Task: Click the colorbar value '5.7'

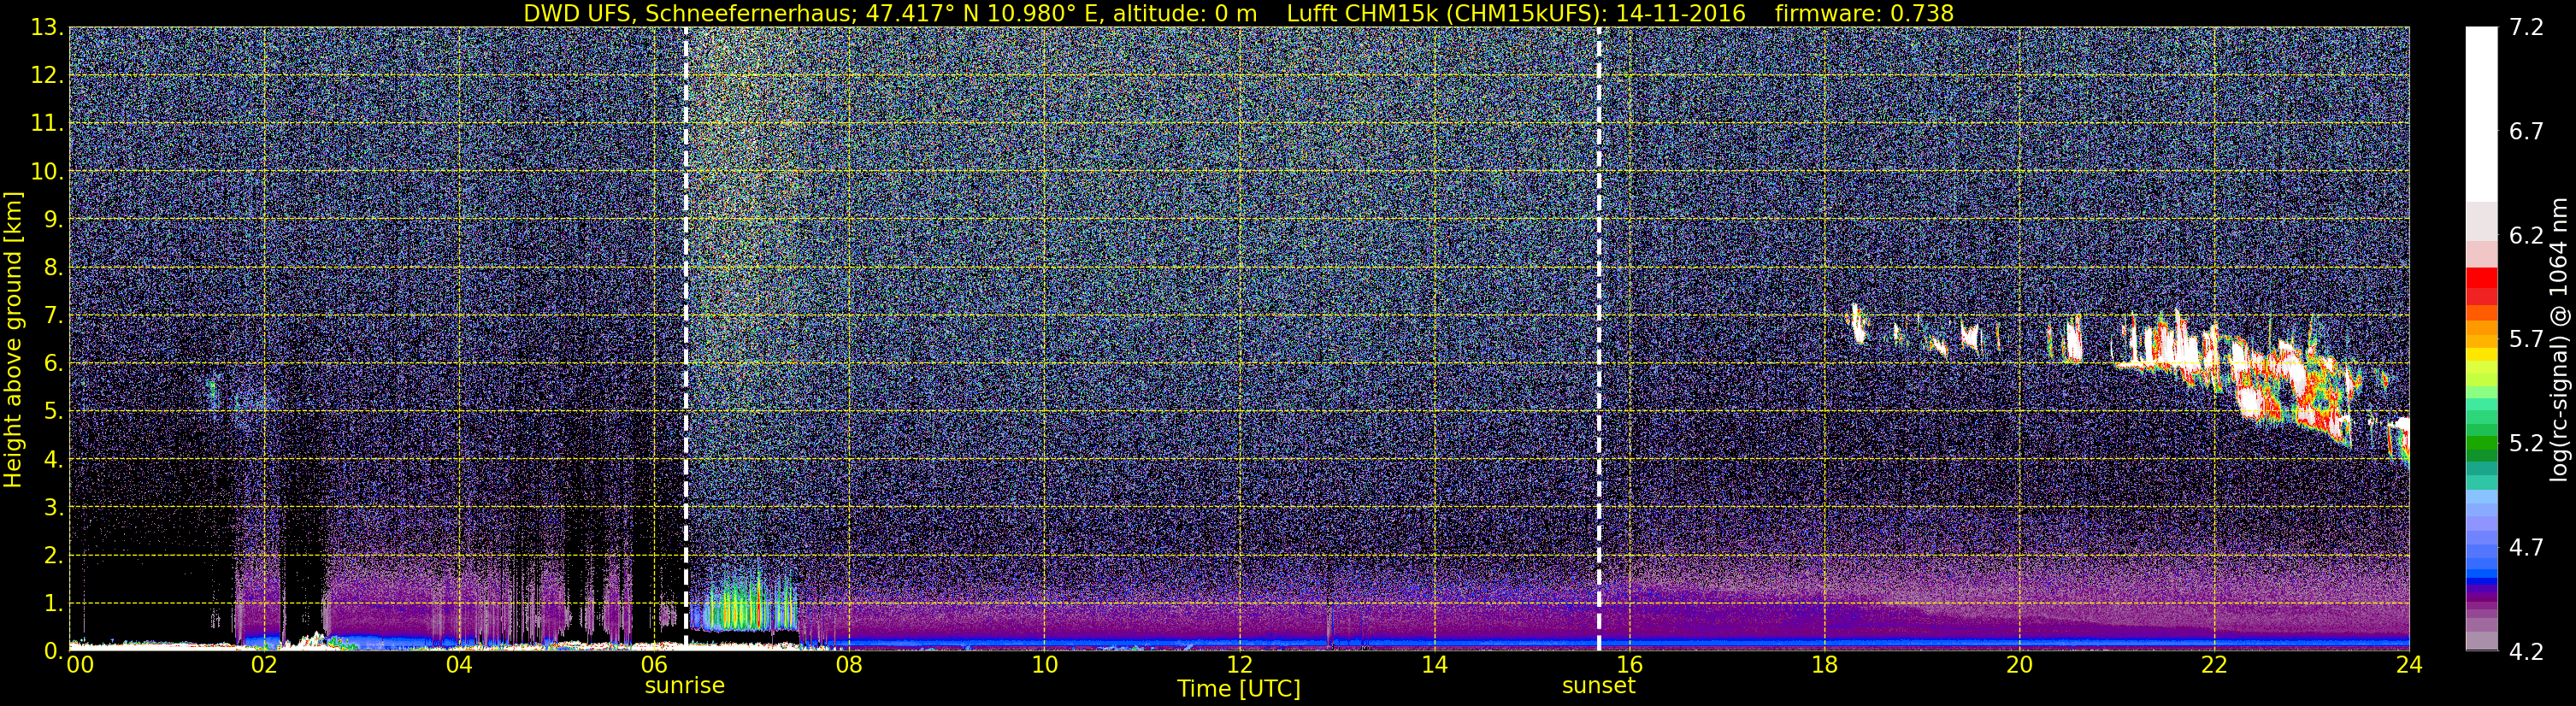Action: tap(2526, 340)
